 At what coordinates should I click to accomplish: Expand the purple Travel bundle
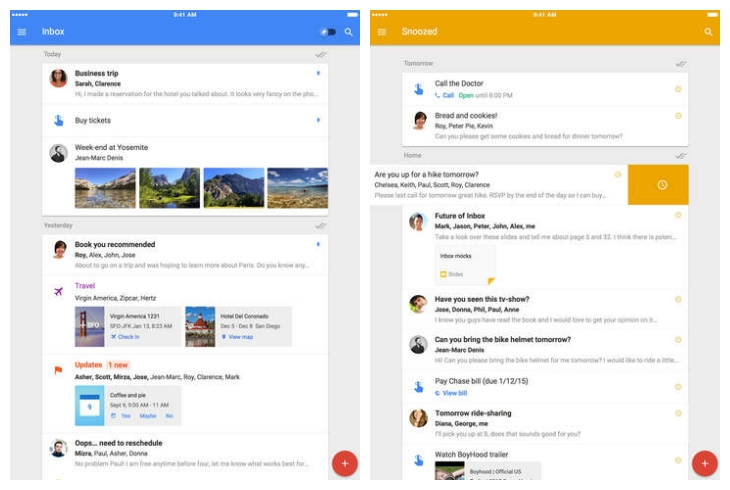[x=85, y=286]
